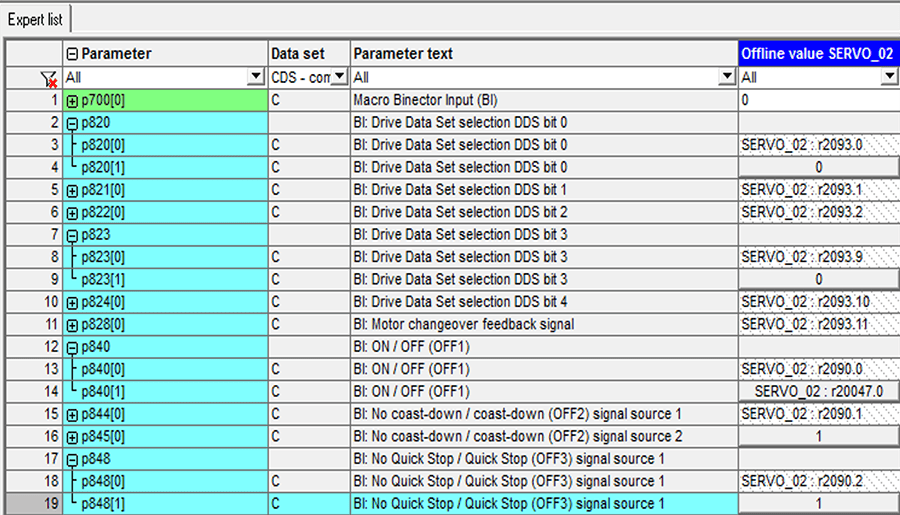Open the Offline value filter dropdown

pyautogui.click(x=890, y=76)
